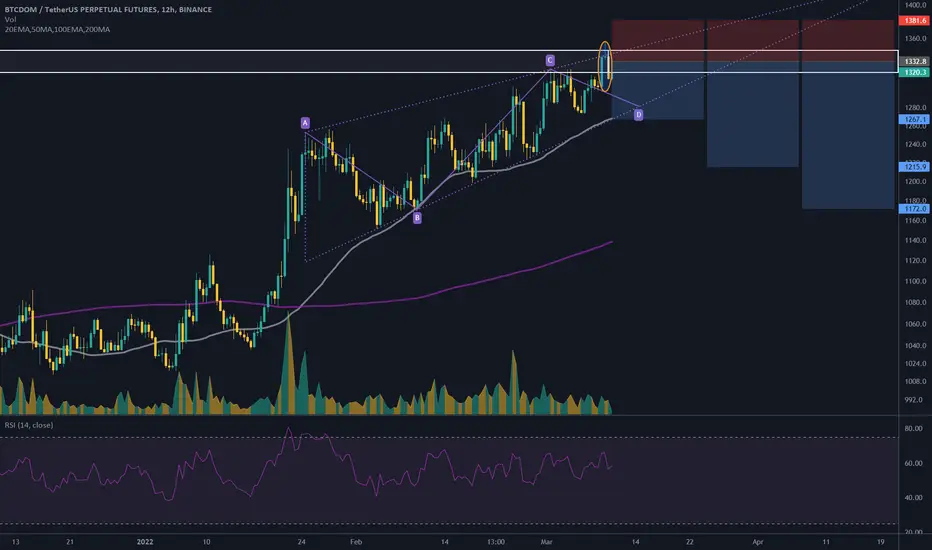
Task: Open the RSI (14, close) indicator label
Action: (29, 425)
